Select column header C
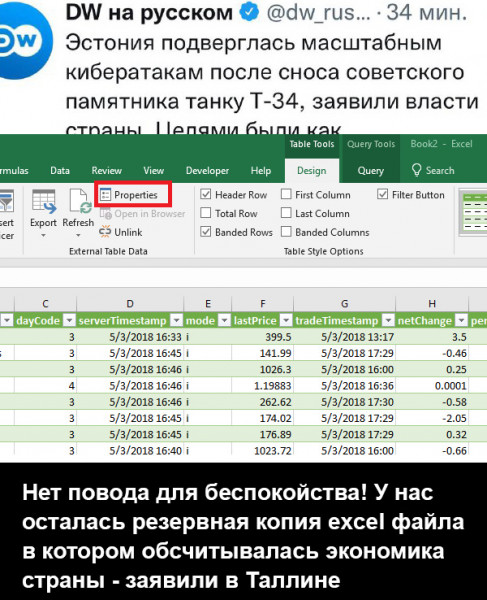This screenshot has height=600, width=487. [46, 304]
